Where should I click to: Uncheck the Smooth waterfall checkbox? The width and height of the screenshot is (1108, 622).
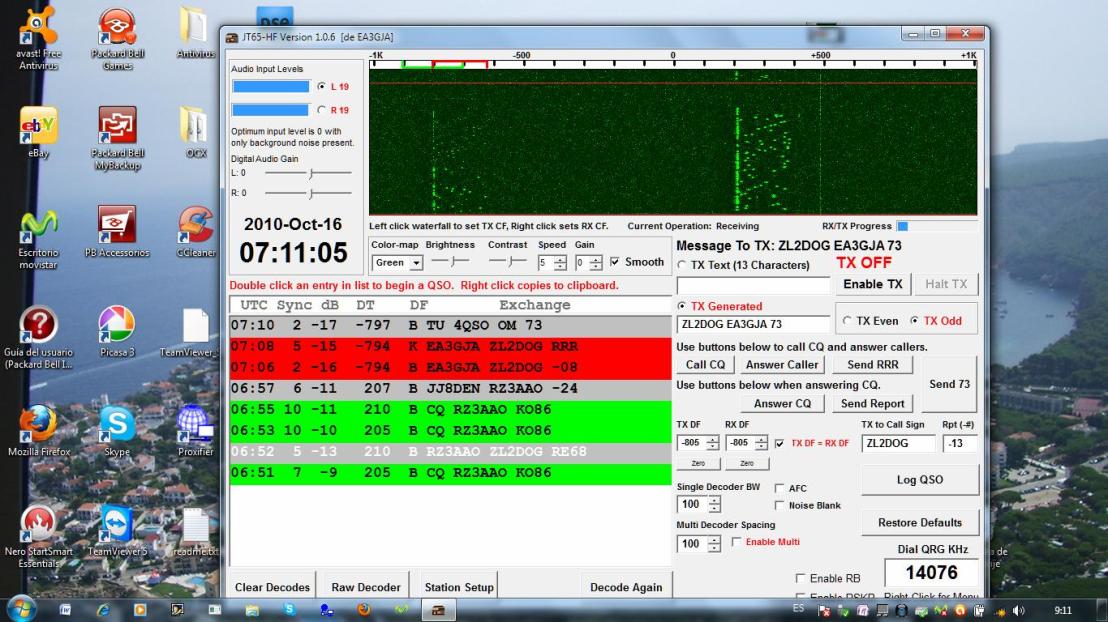614,262
